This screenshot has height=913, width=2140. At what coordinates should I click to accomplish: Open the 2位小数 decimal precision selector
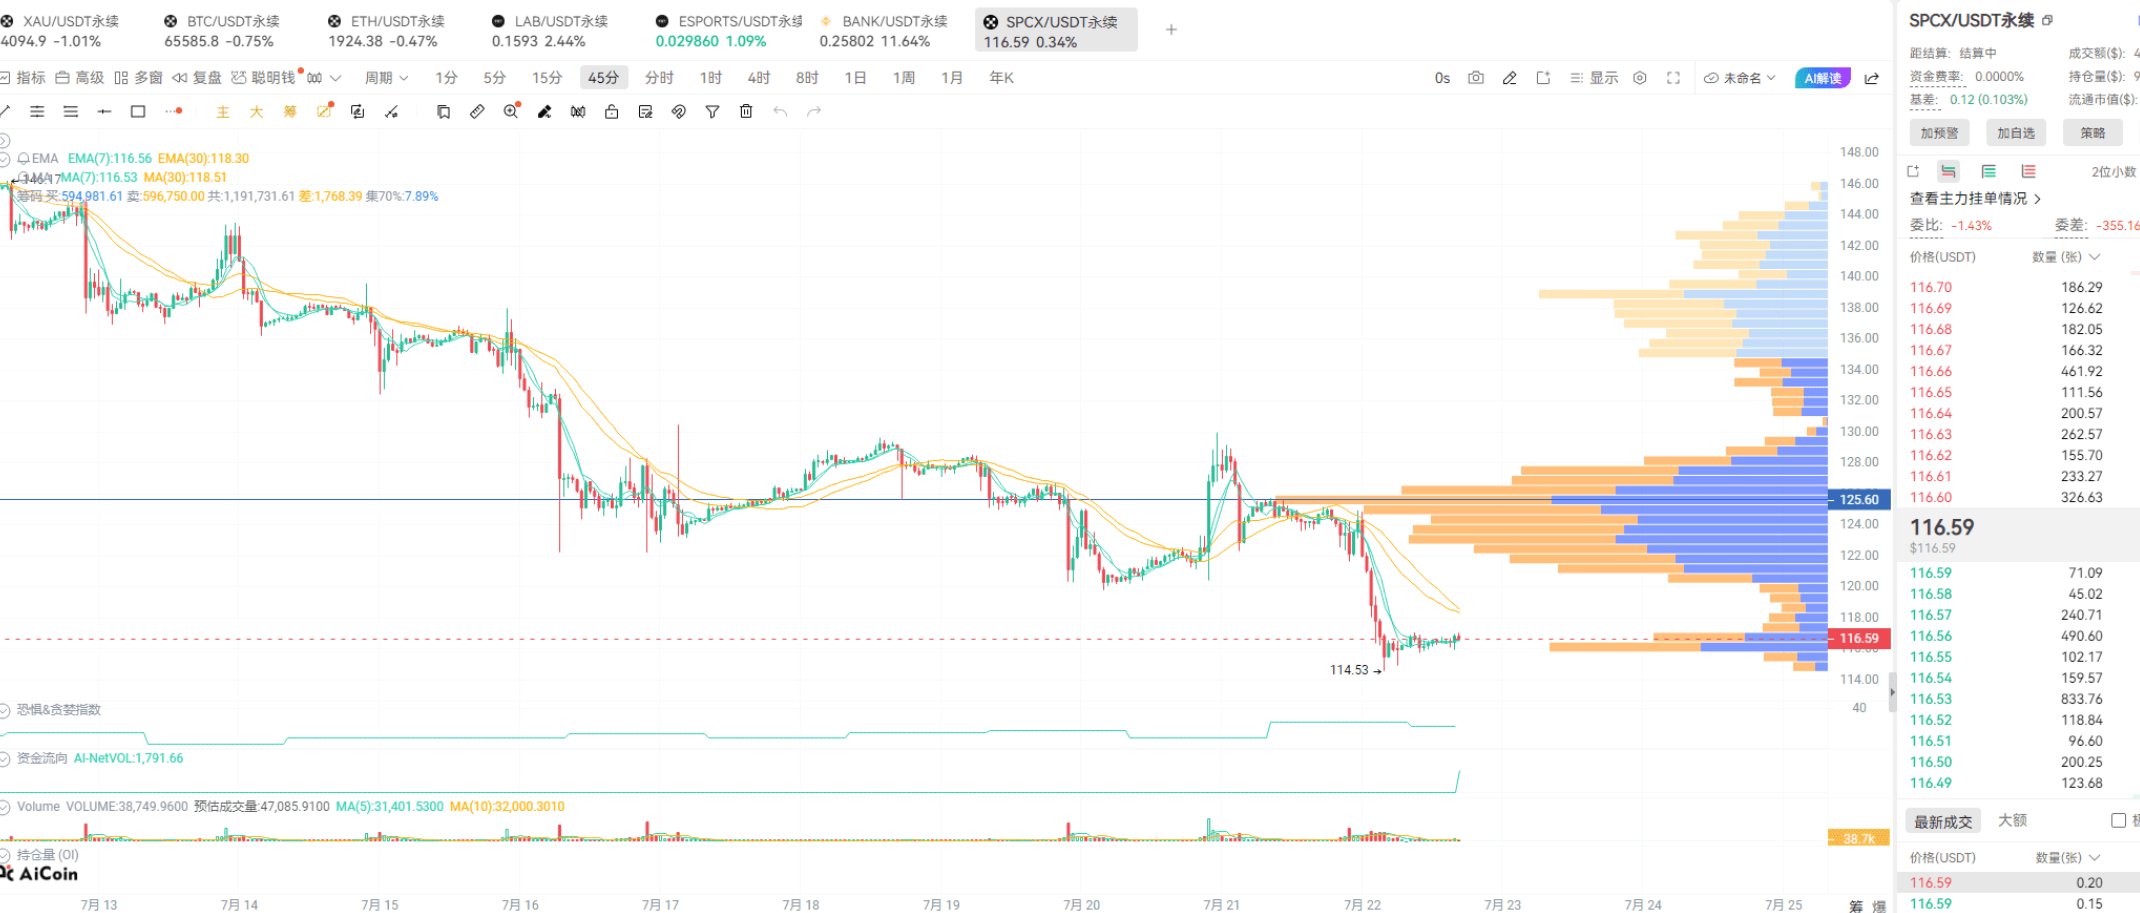tap(2114, 172)
